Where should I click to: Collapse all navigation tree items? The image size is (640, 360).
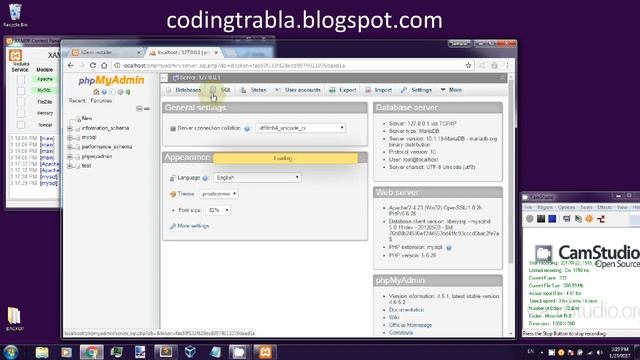tap(139, 109)
